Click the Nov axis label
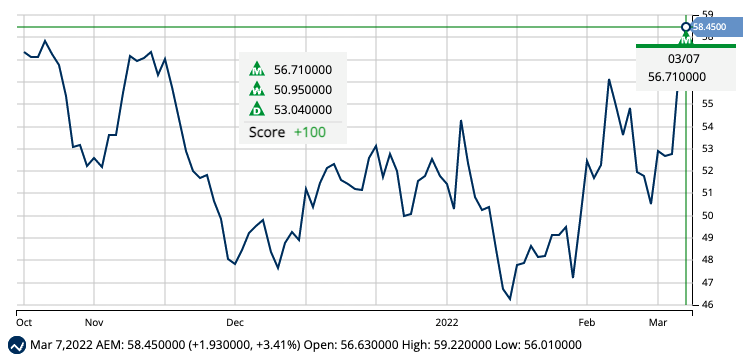Viewport: 753px width, 362px height. (x=95, y=323)
